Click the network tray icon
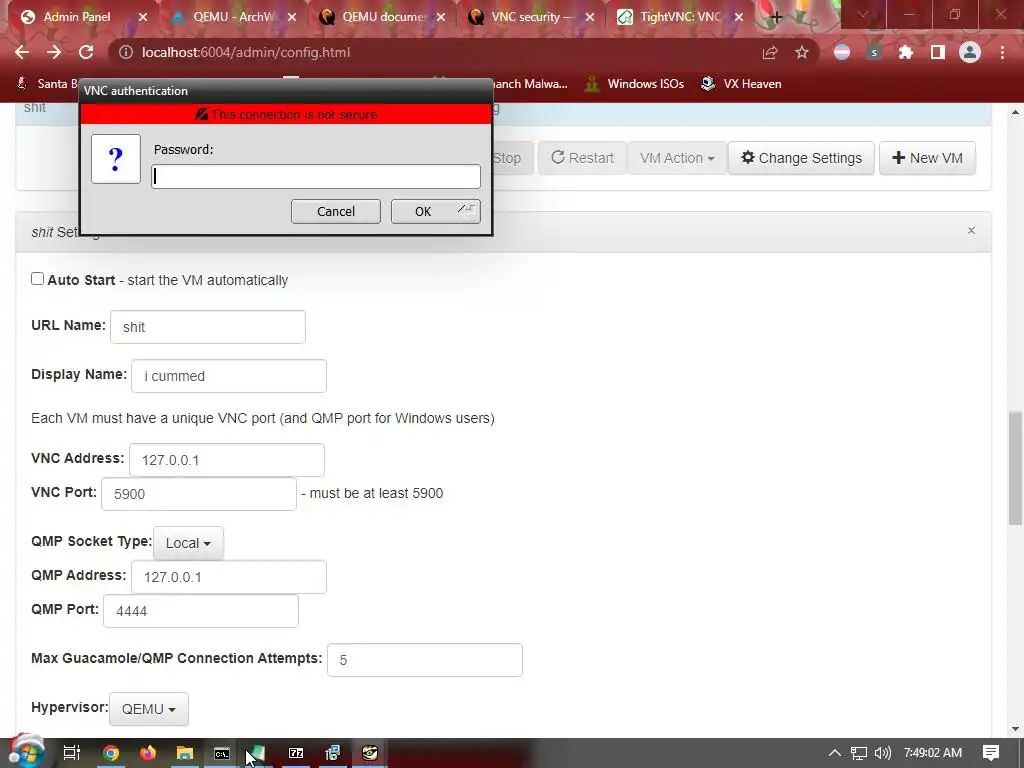Viewport: 1024px width, 768px height. click(x=859, y=753)
